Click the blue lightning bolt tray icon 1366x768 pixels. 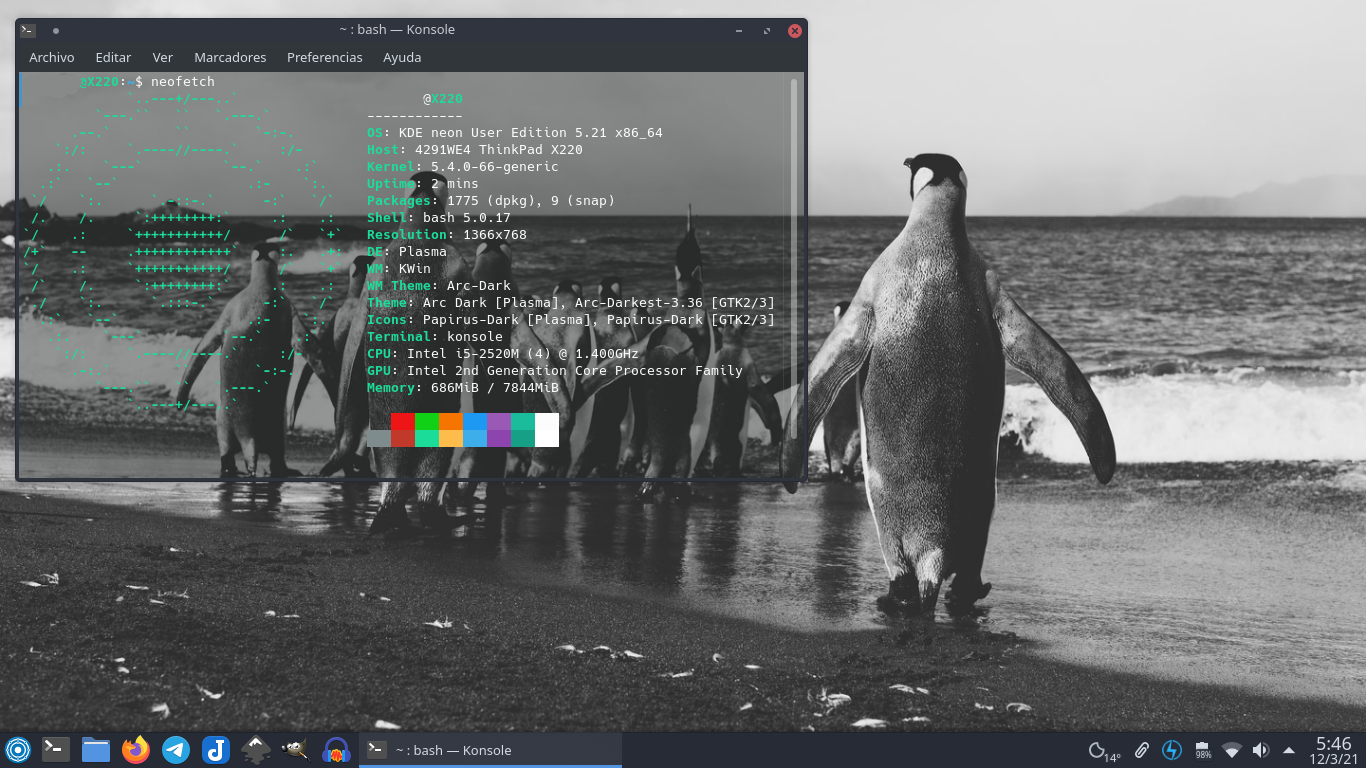(x=1172, y=750)
